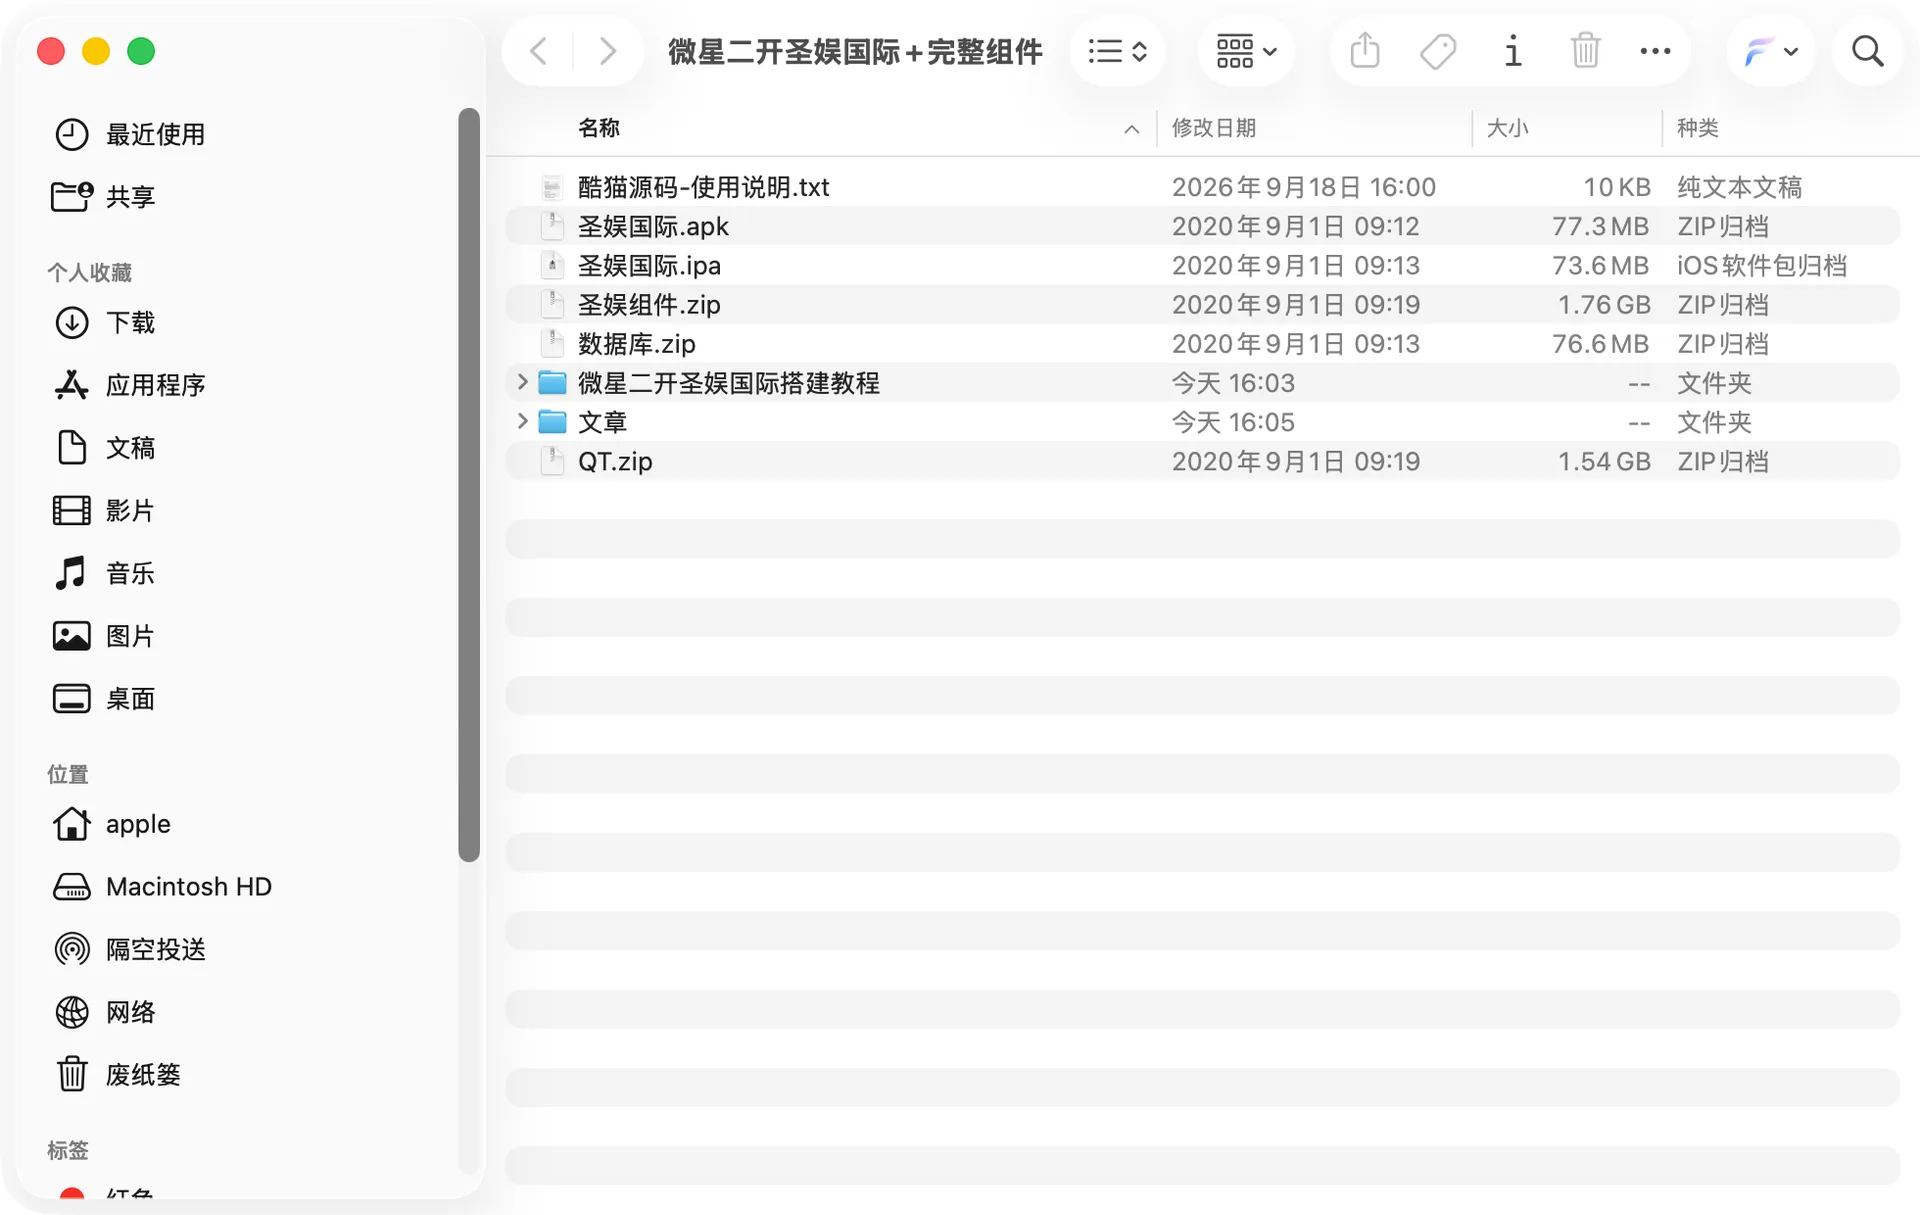Select file QT.zip

[x=1202, y=461]
